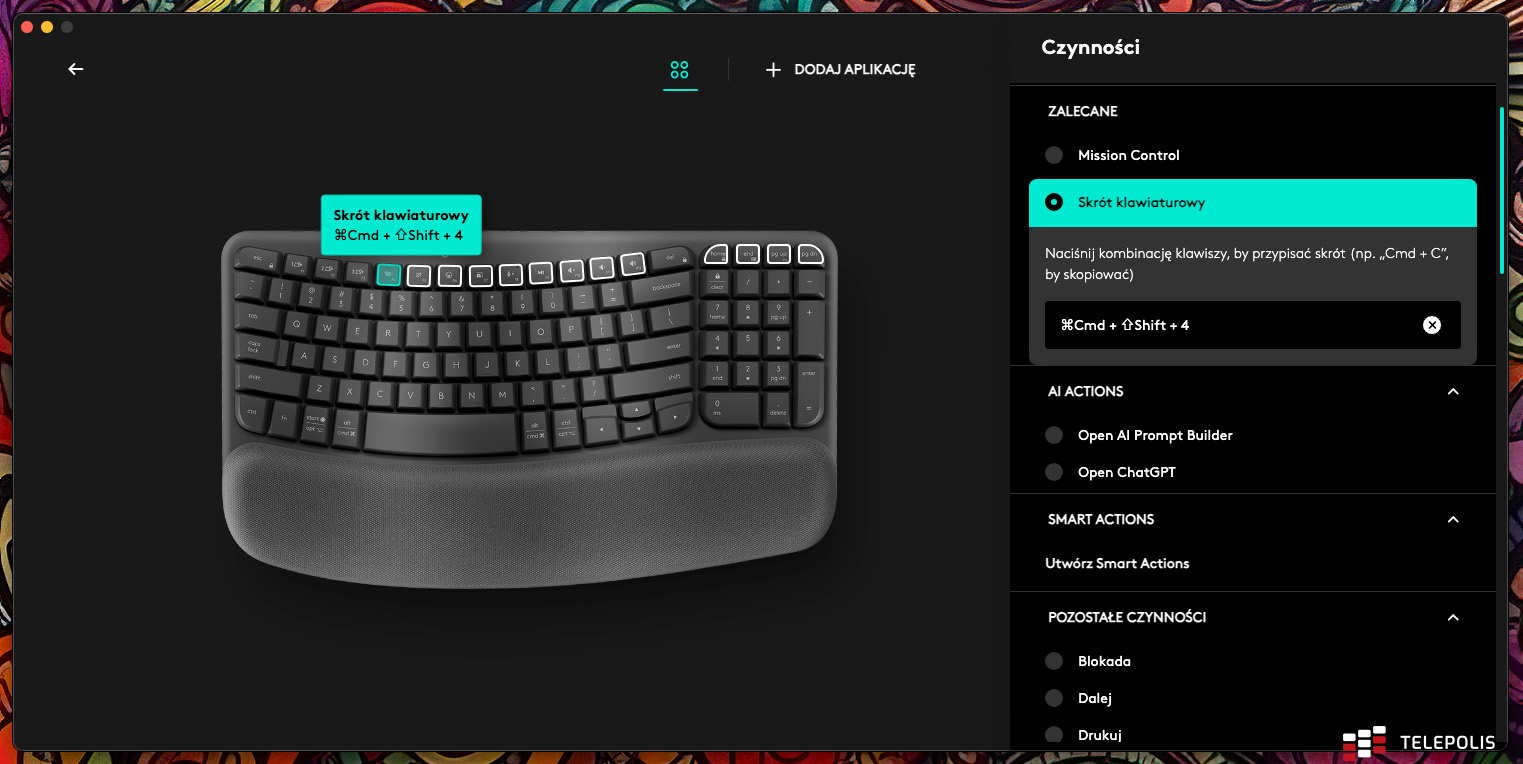
Task: Open the Utwórz Smart Actions link
Action: [x=1117, y=563]
